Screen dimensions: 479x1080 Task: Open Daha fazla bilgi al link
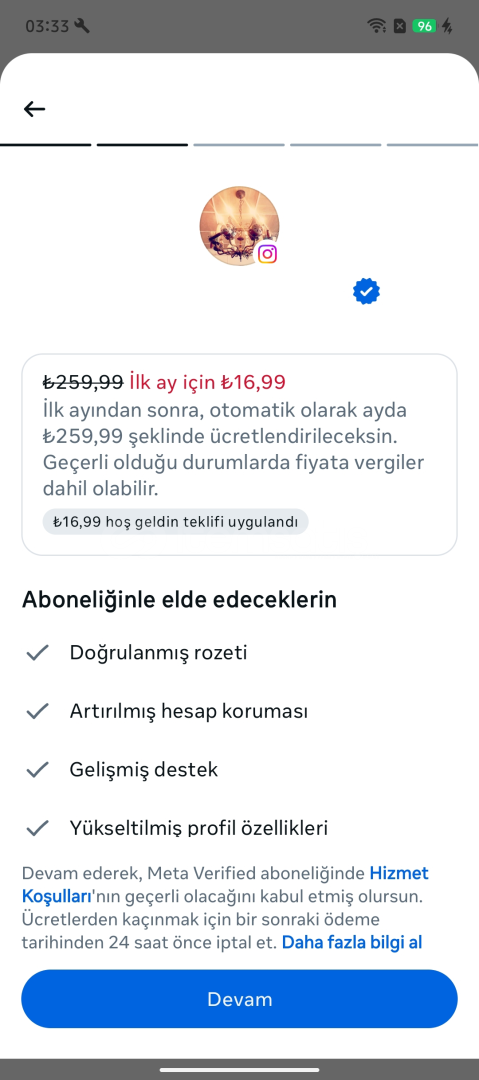pos(351,942)
